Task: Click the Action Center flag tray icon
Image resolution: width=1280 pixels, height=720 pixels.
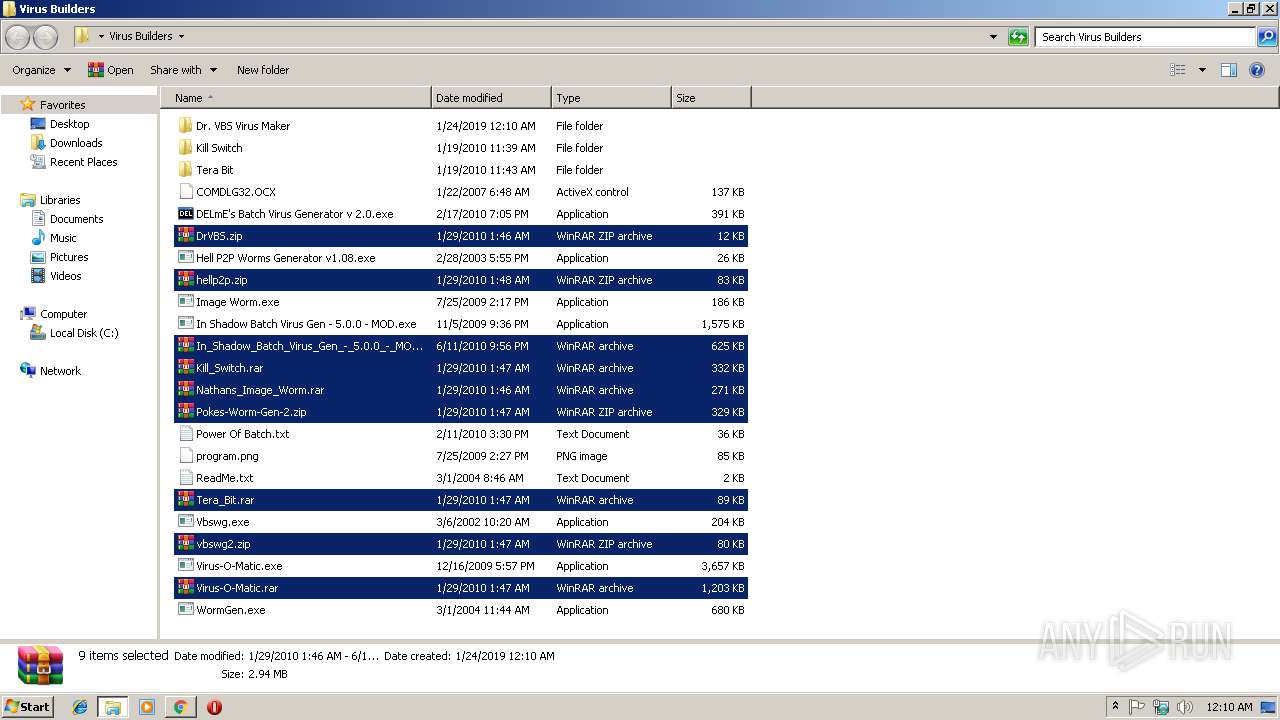Action: tap(1137, 707)
